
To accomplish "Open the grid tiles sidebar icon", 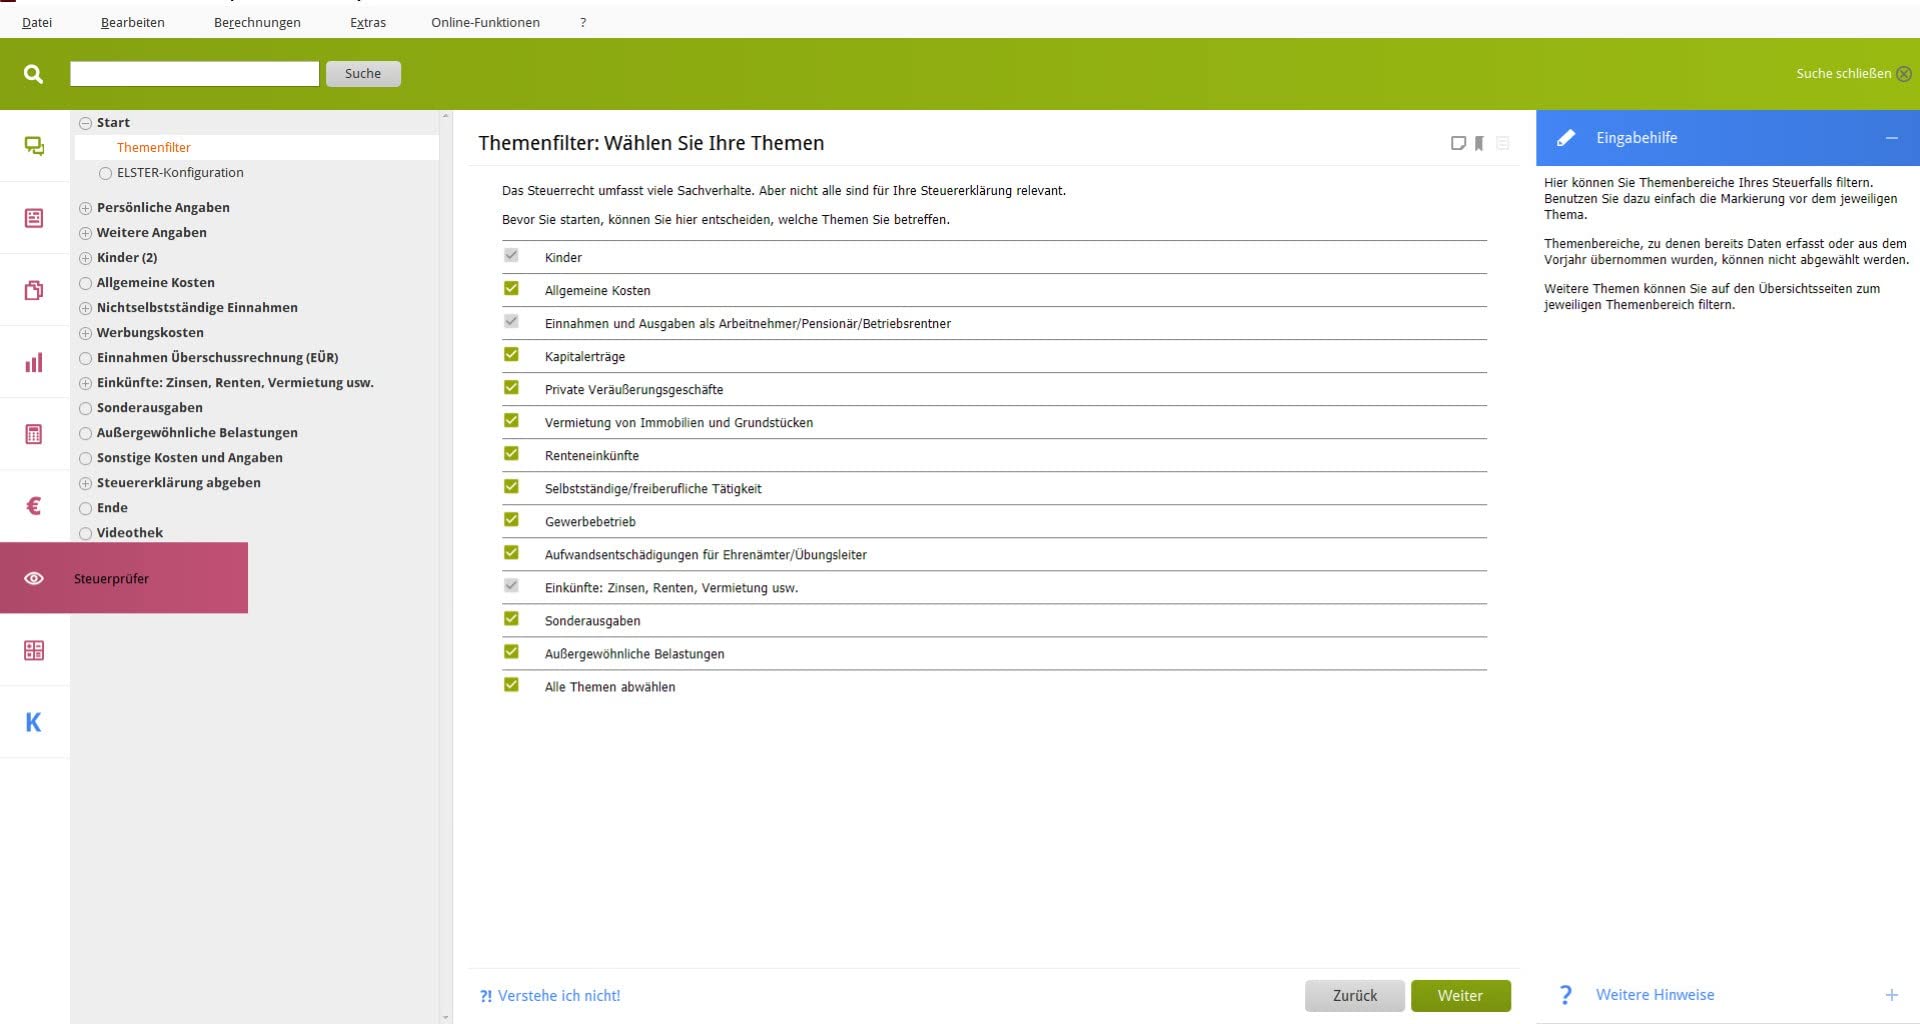I will tap(34, 650).
